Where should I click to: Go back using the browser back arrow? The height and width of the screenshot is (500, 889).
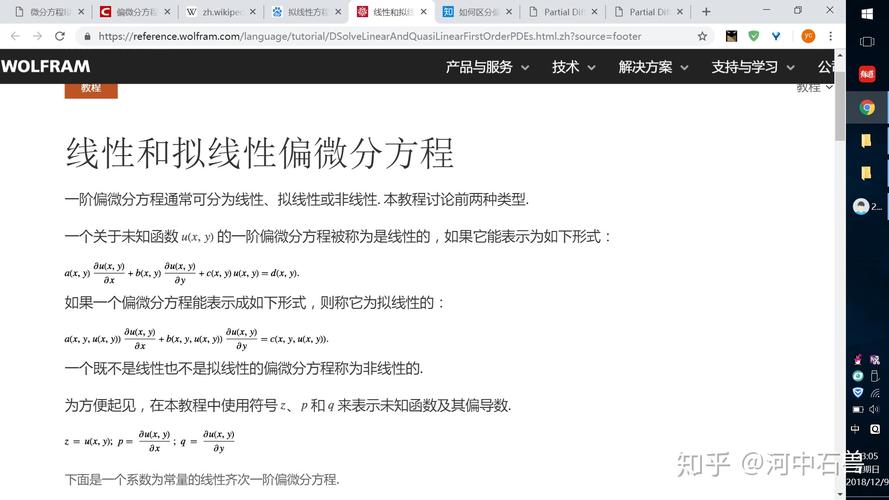point(15,36)
